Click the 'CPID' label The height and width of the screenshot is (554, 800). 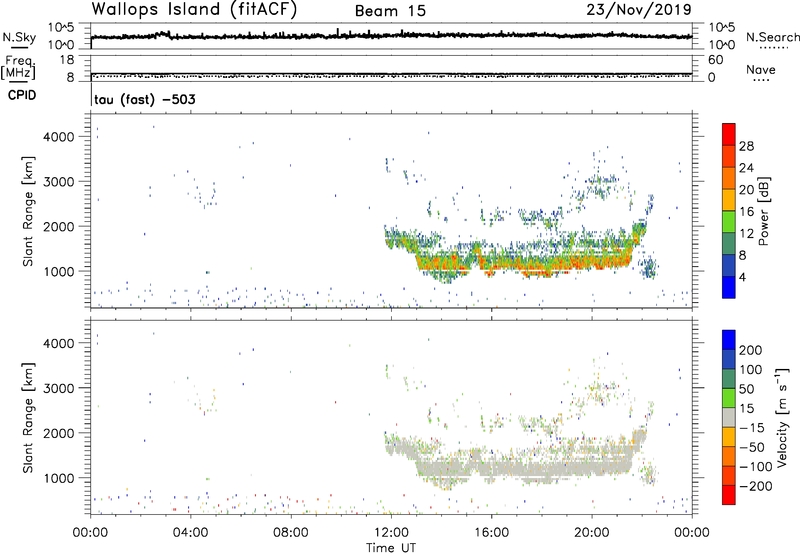pyautogui.click(x=22, y=95)
